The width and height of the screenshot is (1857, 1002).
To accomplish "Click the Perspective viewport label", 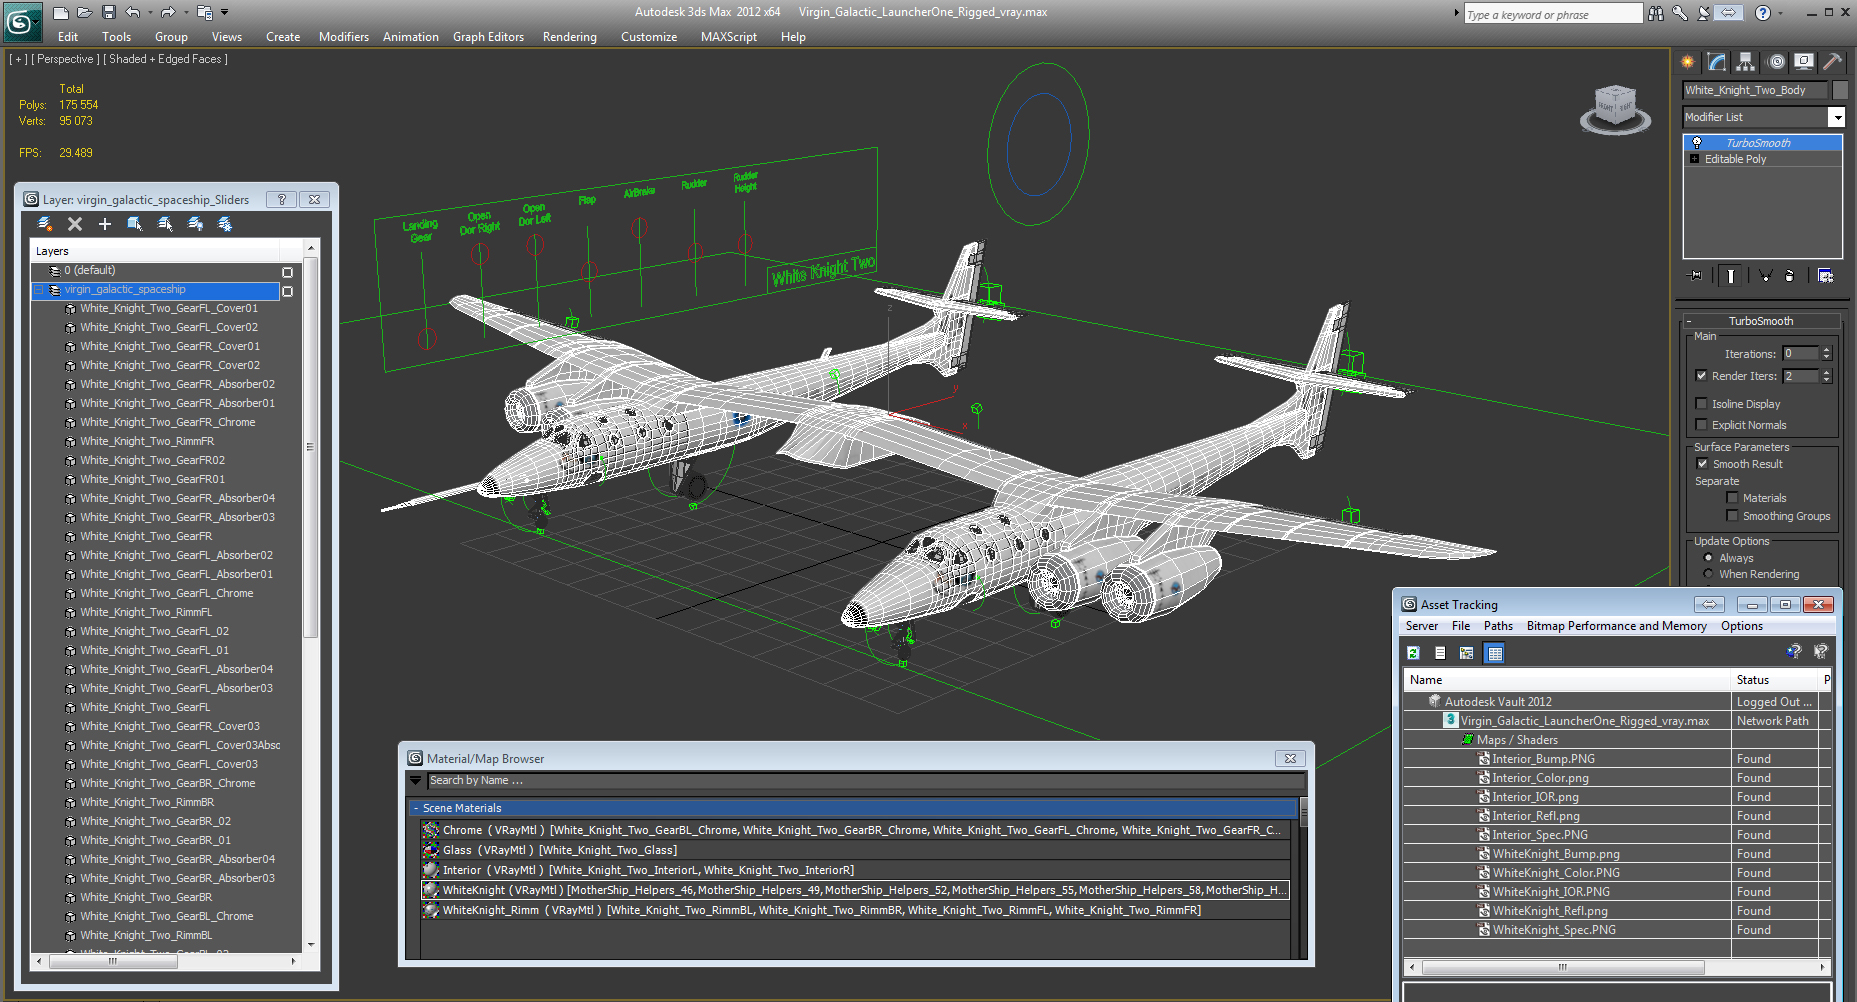I will [x=66, y=59].
